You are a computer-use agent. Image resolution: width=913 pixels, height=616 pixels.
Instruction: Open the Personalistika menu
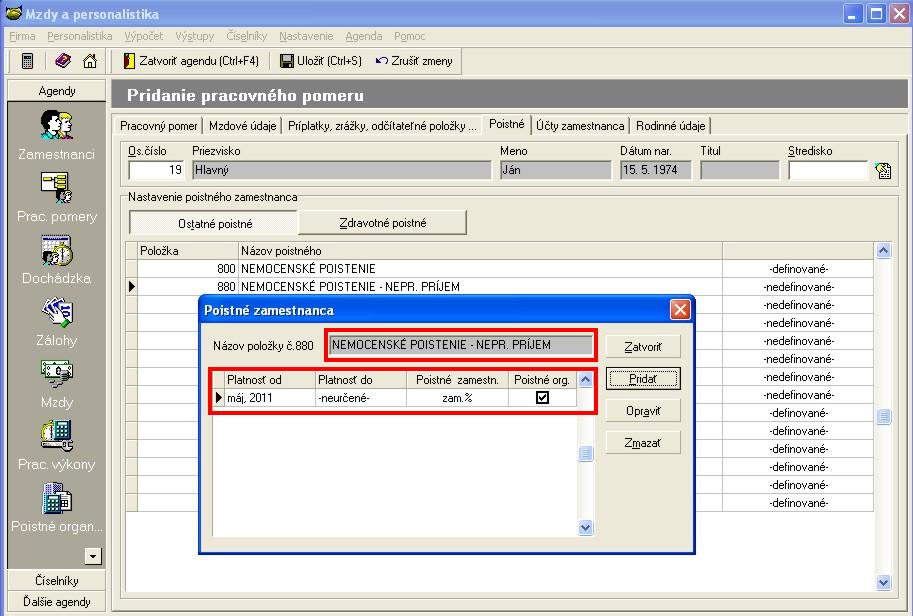[x=80, y=36]
